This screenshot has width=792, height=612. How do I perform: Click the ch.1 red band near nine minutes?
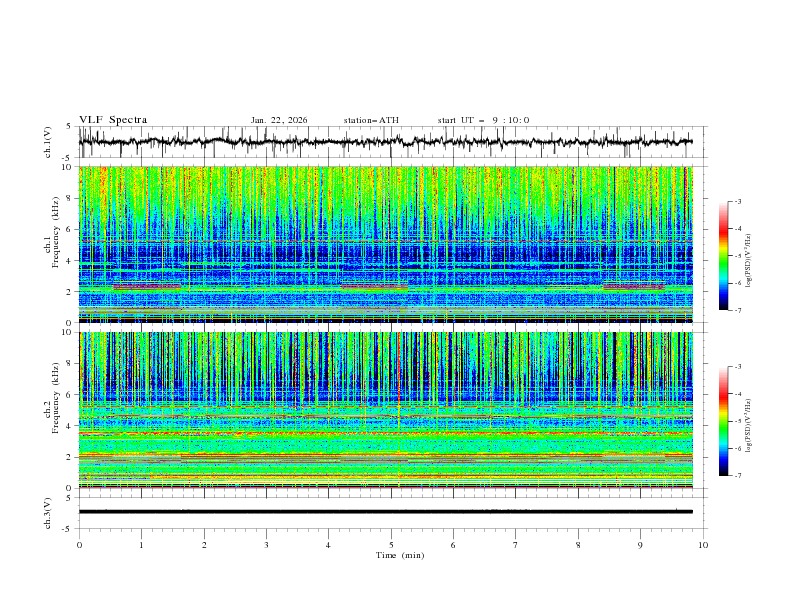634,287
